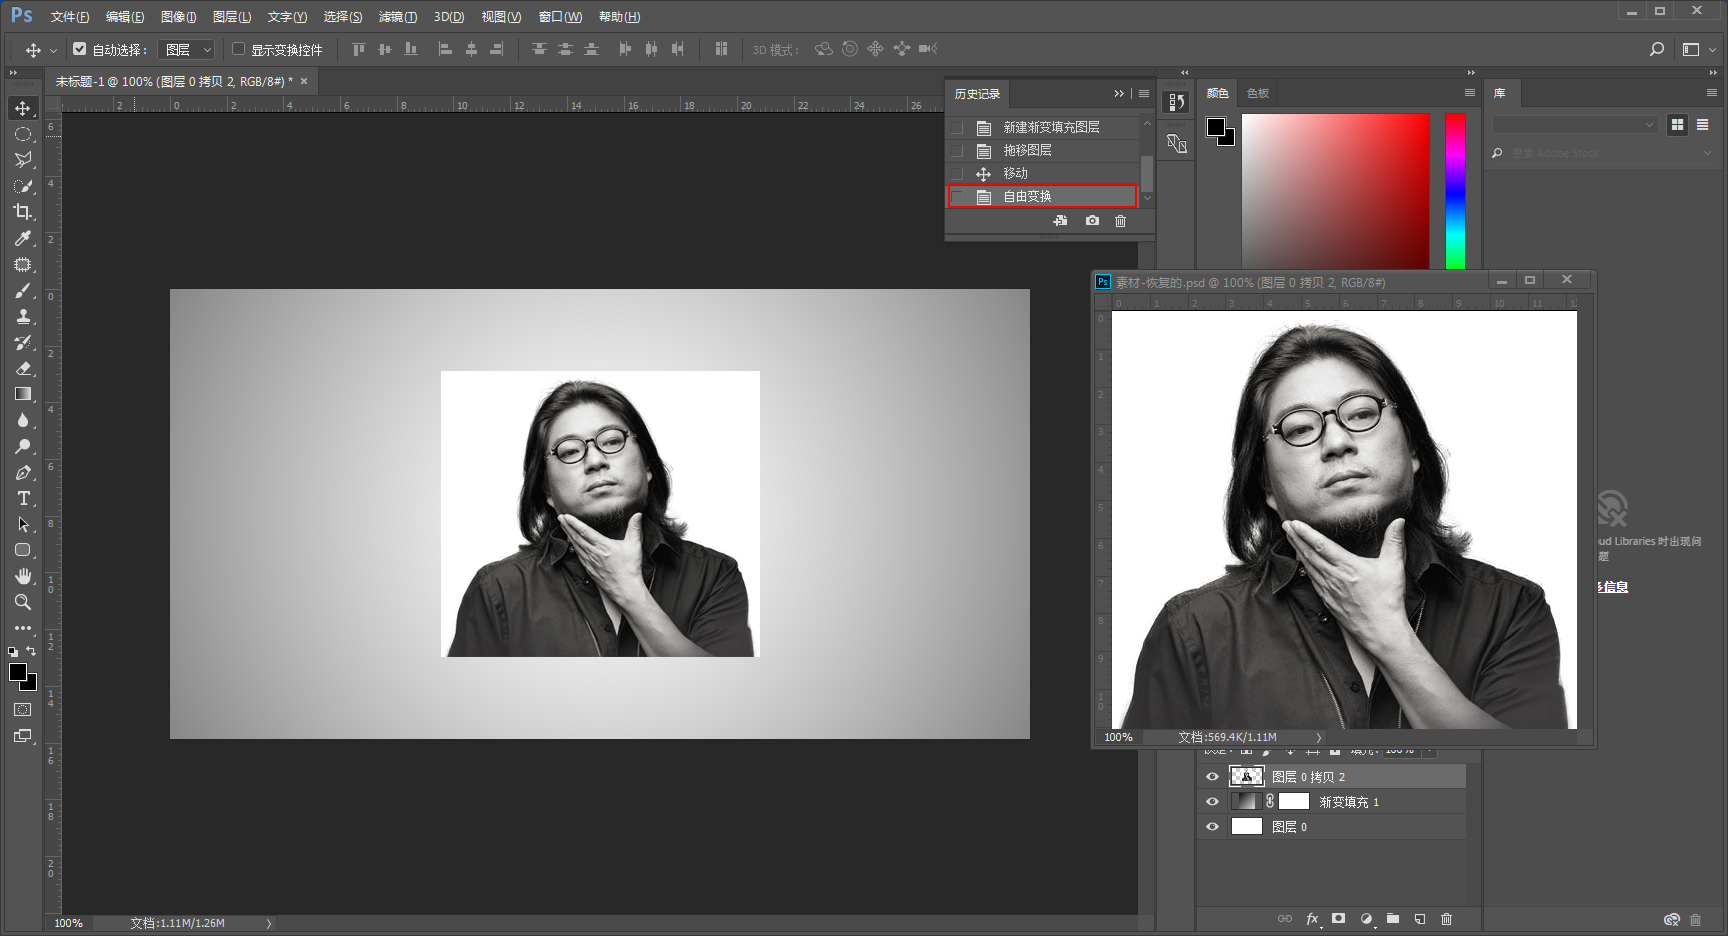Open the search magnifier in options bar

point(1657,49)
